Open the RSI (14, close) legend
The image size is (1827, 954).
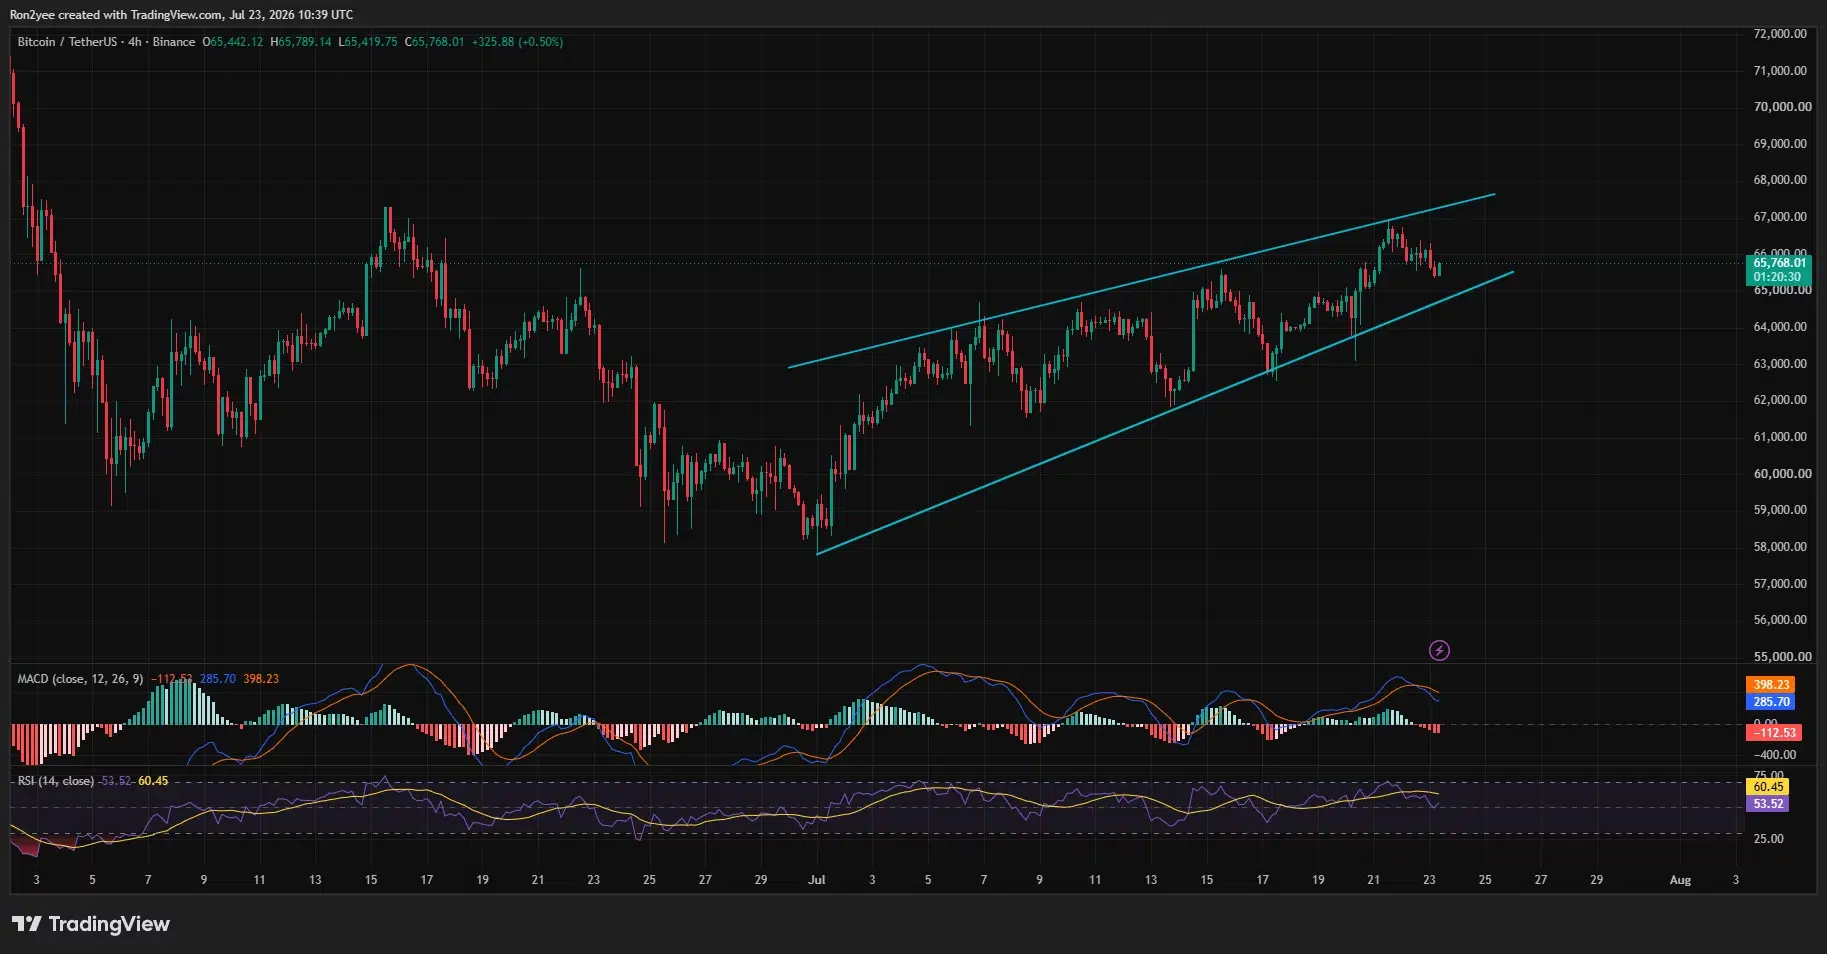pyautogui.click(x=56, y=781)
